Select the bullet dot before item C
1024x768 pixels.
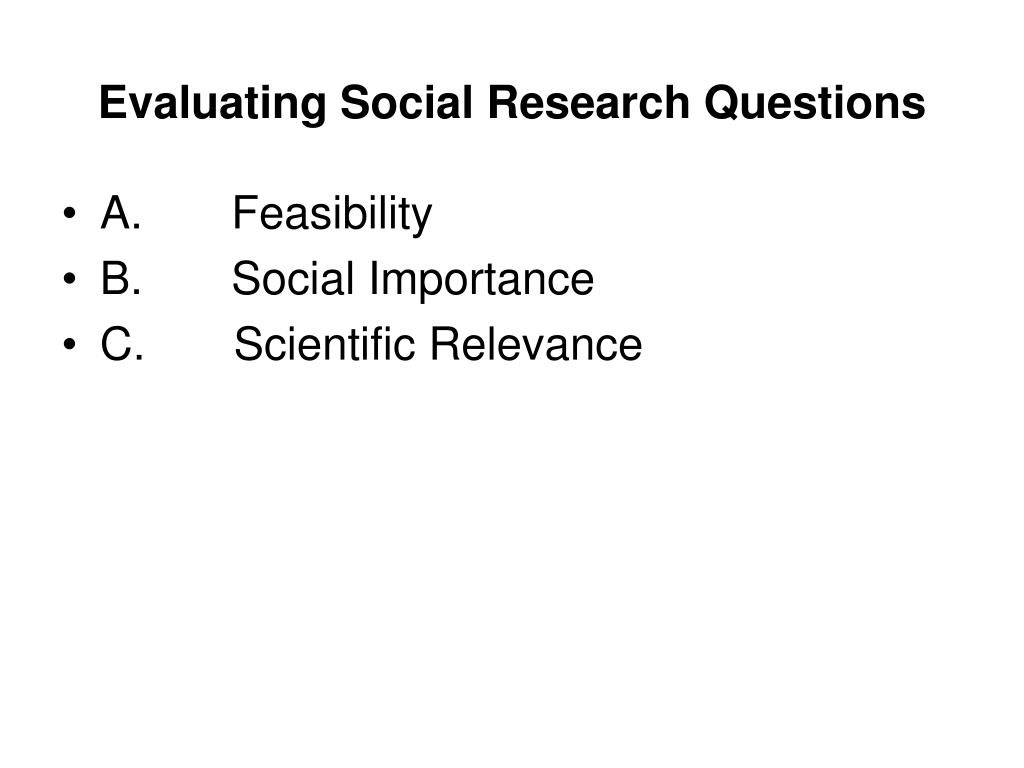coord(70,344)
